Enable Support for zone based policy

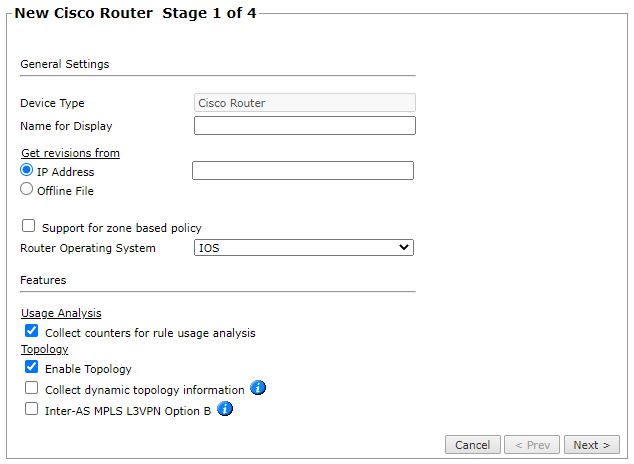coord(29,227)
